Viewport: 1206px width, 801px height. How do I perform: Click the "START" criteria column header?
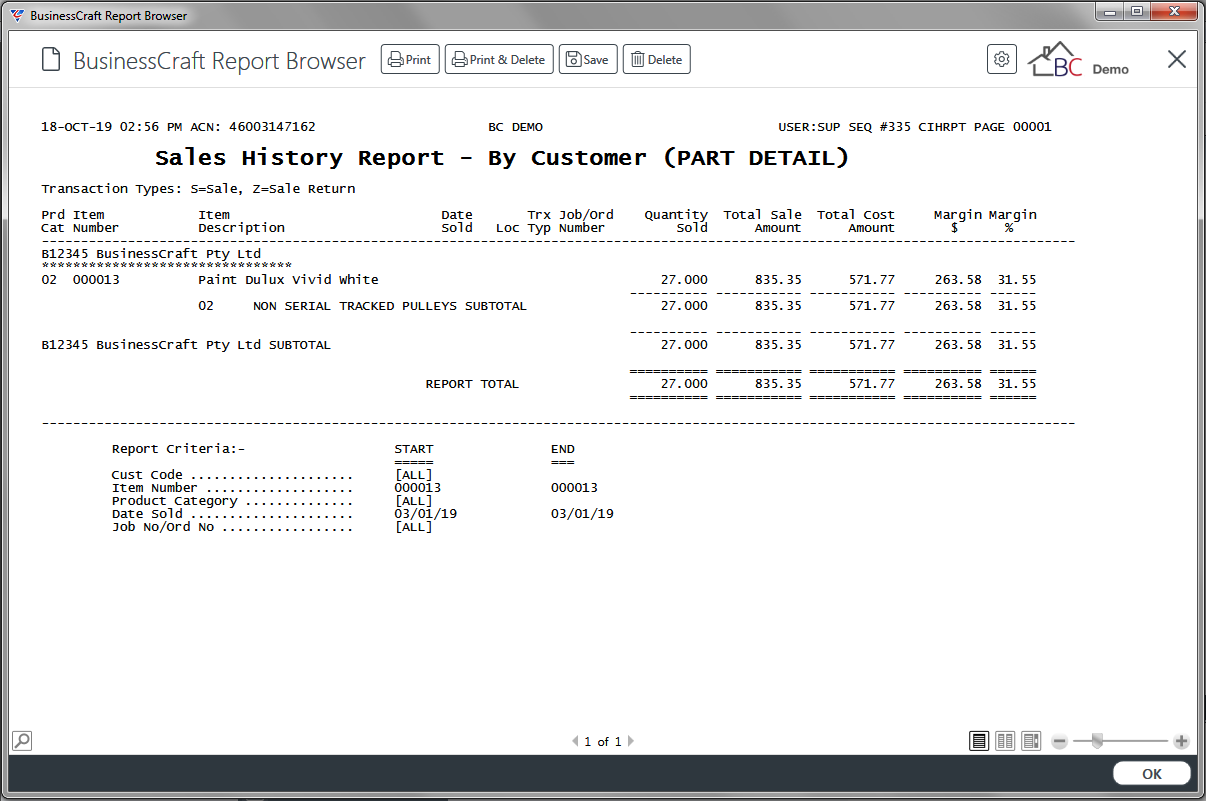[414, 450]
